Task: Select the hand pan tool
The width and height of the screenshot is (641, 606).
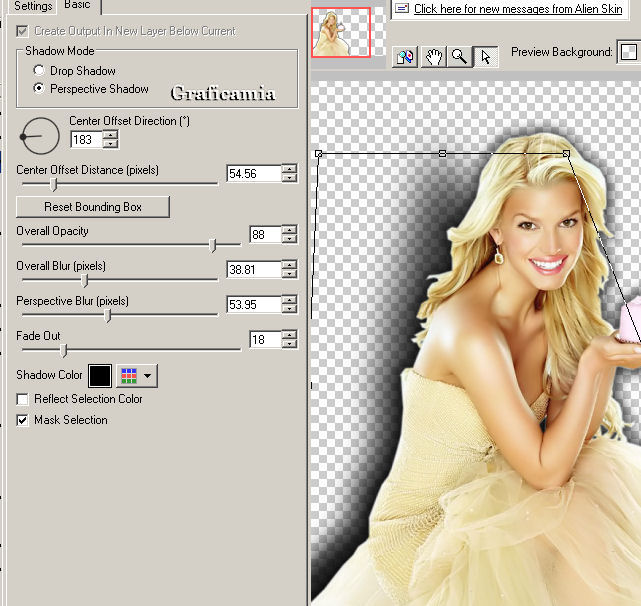Action: coord(434,56)
